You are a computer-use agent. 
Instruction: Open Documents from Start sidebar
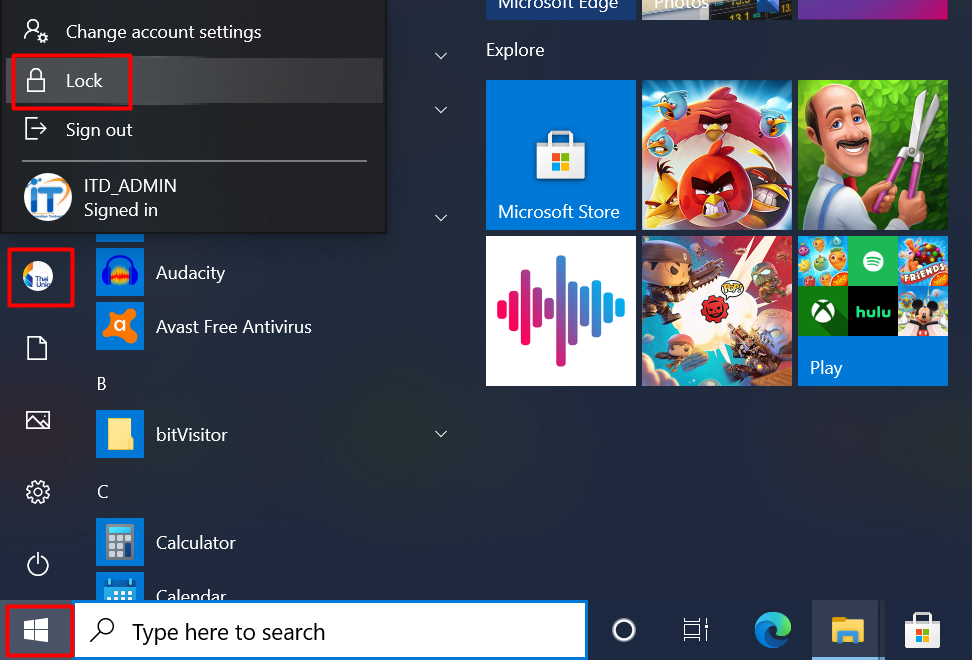pos(37,348)
